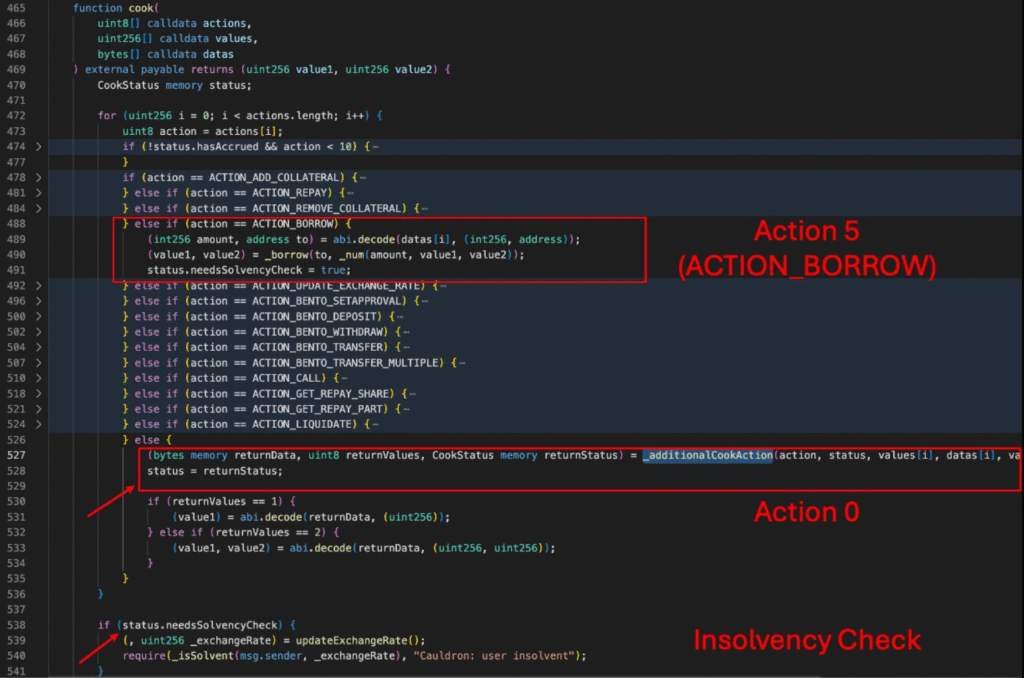1024x678 pixels.
Task: Unfold the ACTION_CALL branch at line 510
Action: tap(39, 378)
